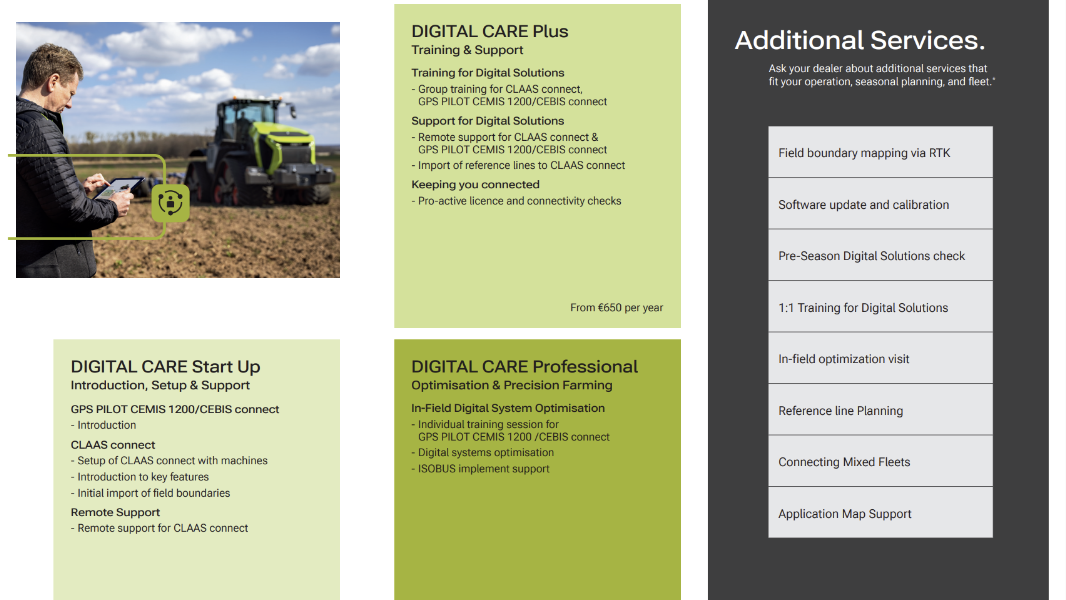Click Remote Support subheading

coord(115,512)
